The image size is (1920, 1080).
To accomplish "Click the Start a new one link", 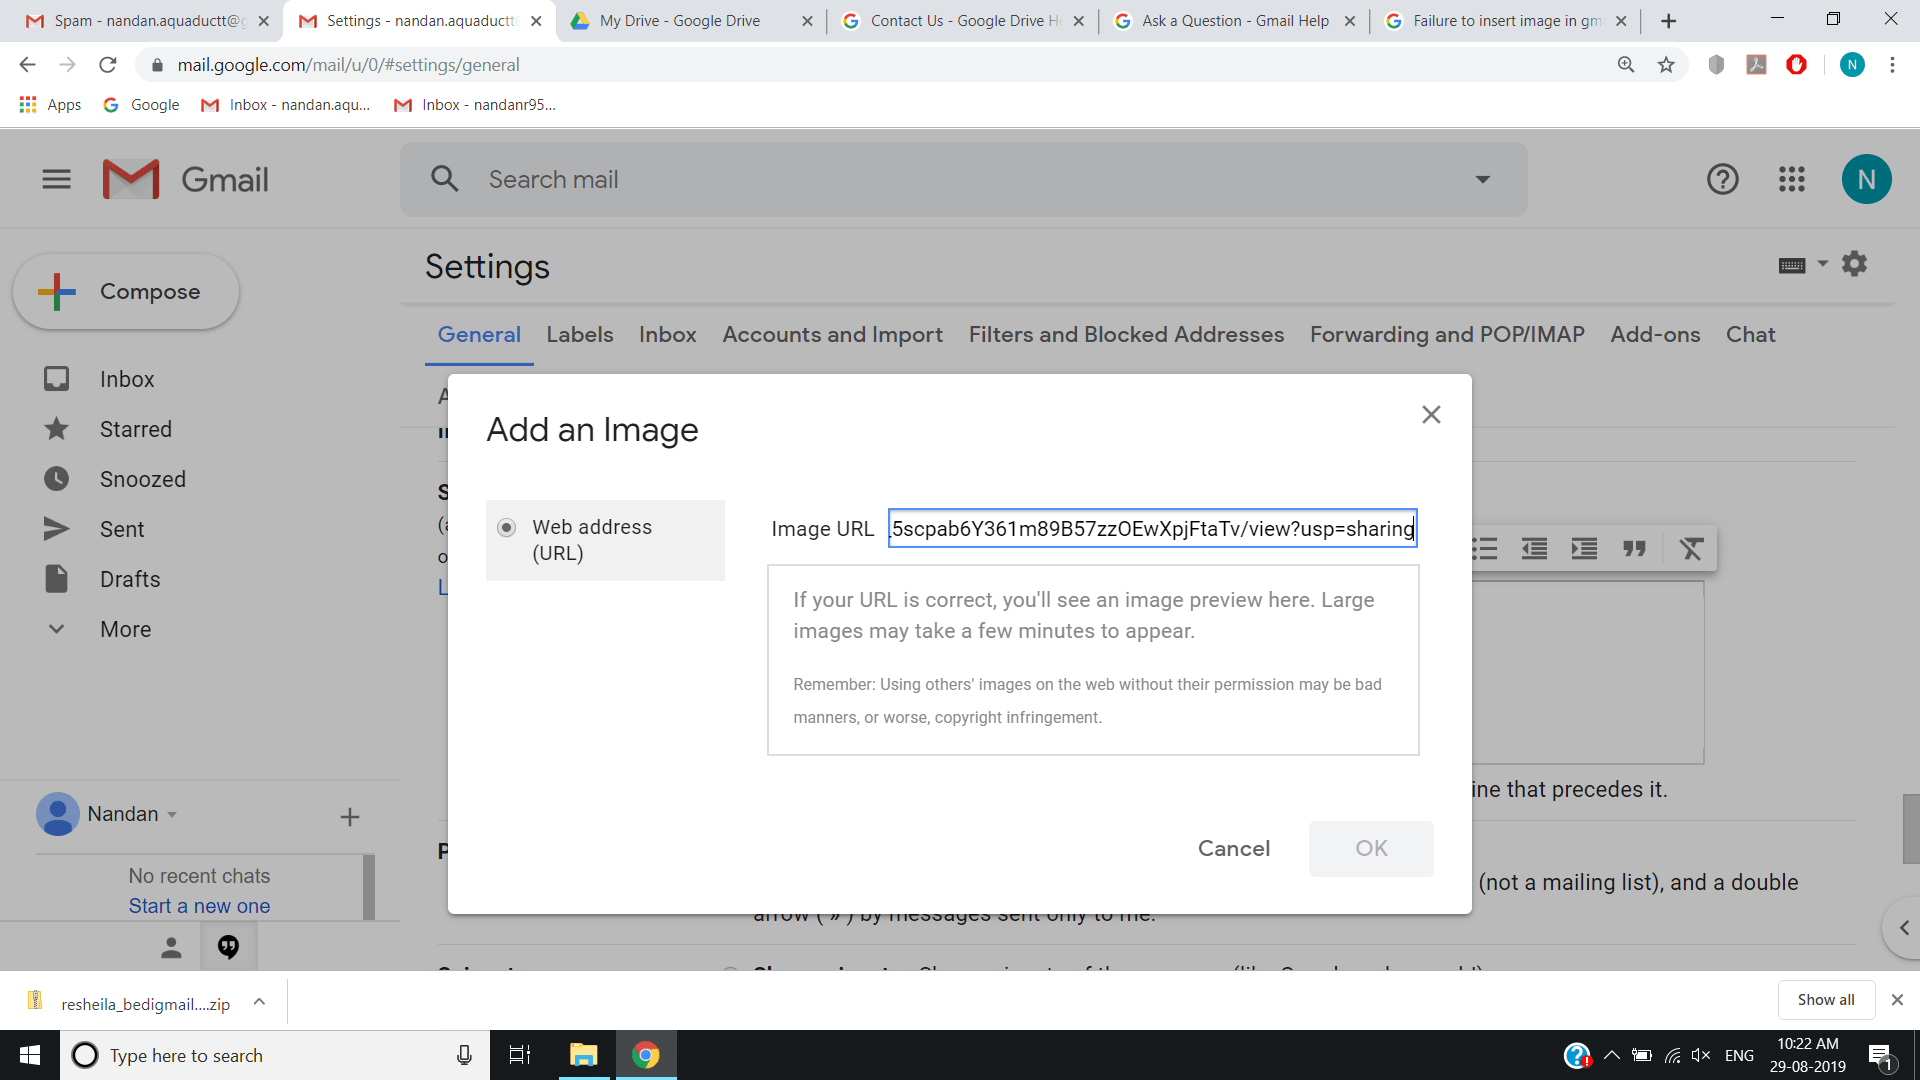I will tap(199, 906).
